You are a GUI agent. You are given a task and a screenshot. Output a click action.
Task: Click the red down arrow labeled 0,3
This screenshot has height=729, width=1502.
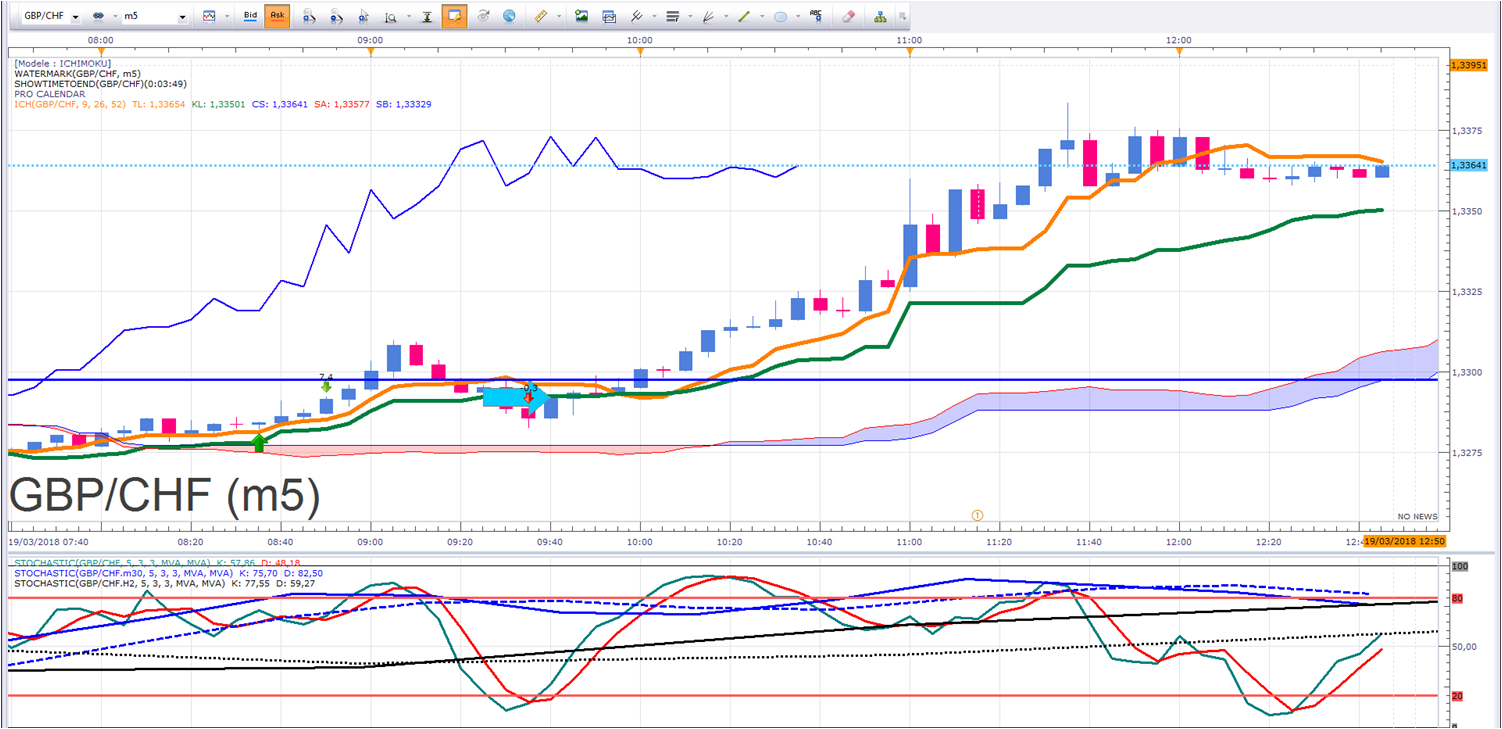[529, 397]
